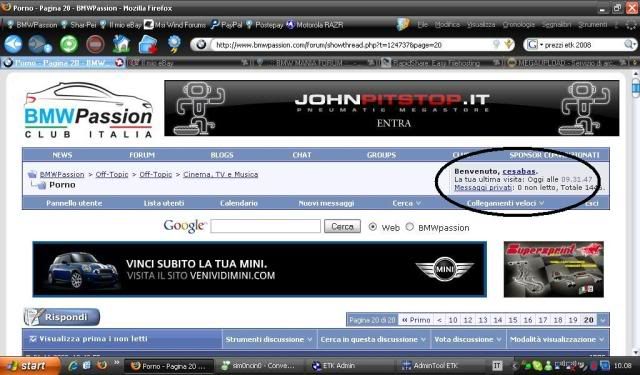Expand the Cerca dropdown in navbar

click(x=407, y=203)
